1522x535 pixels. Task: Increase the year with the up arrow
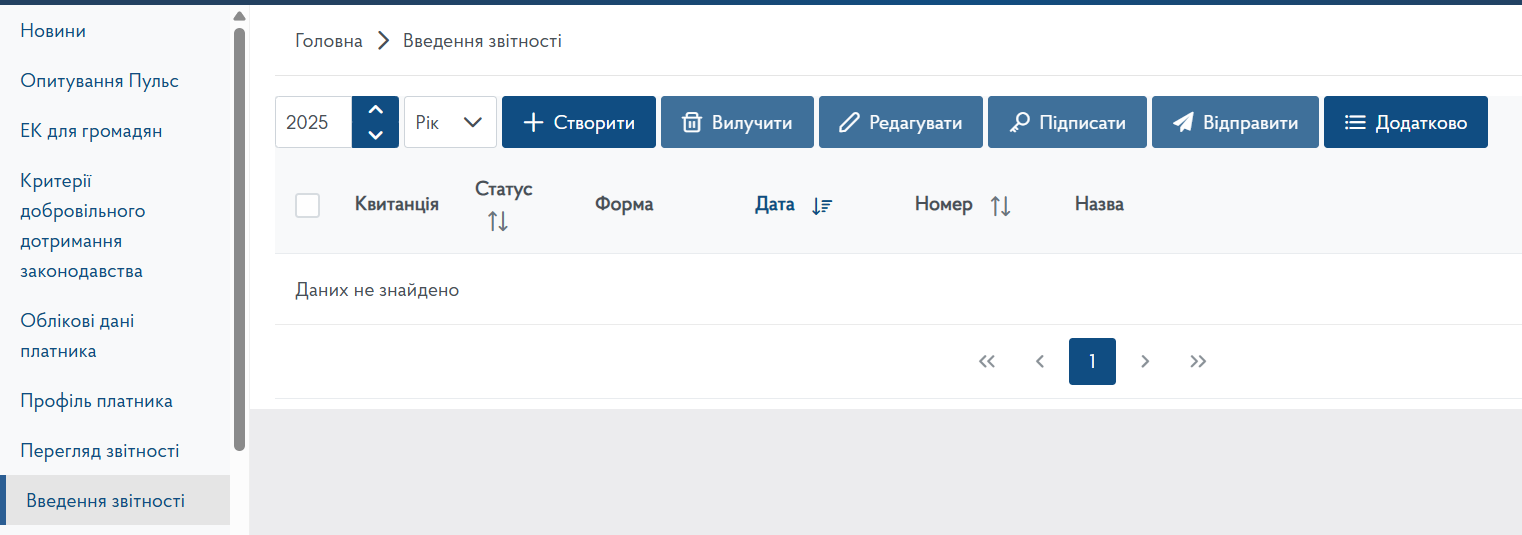(x=376, y=110)
